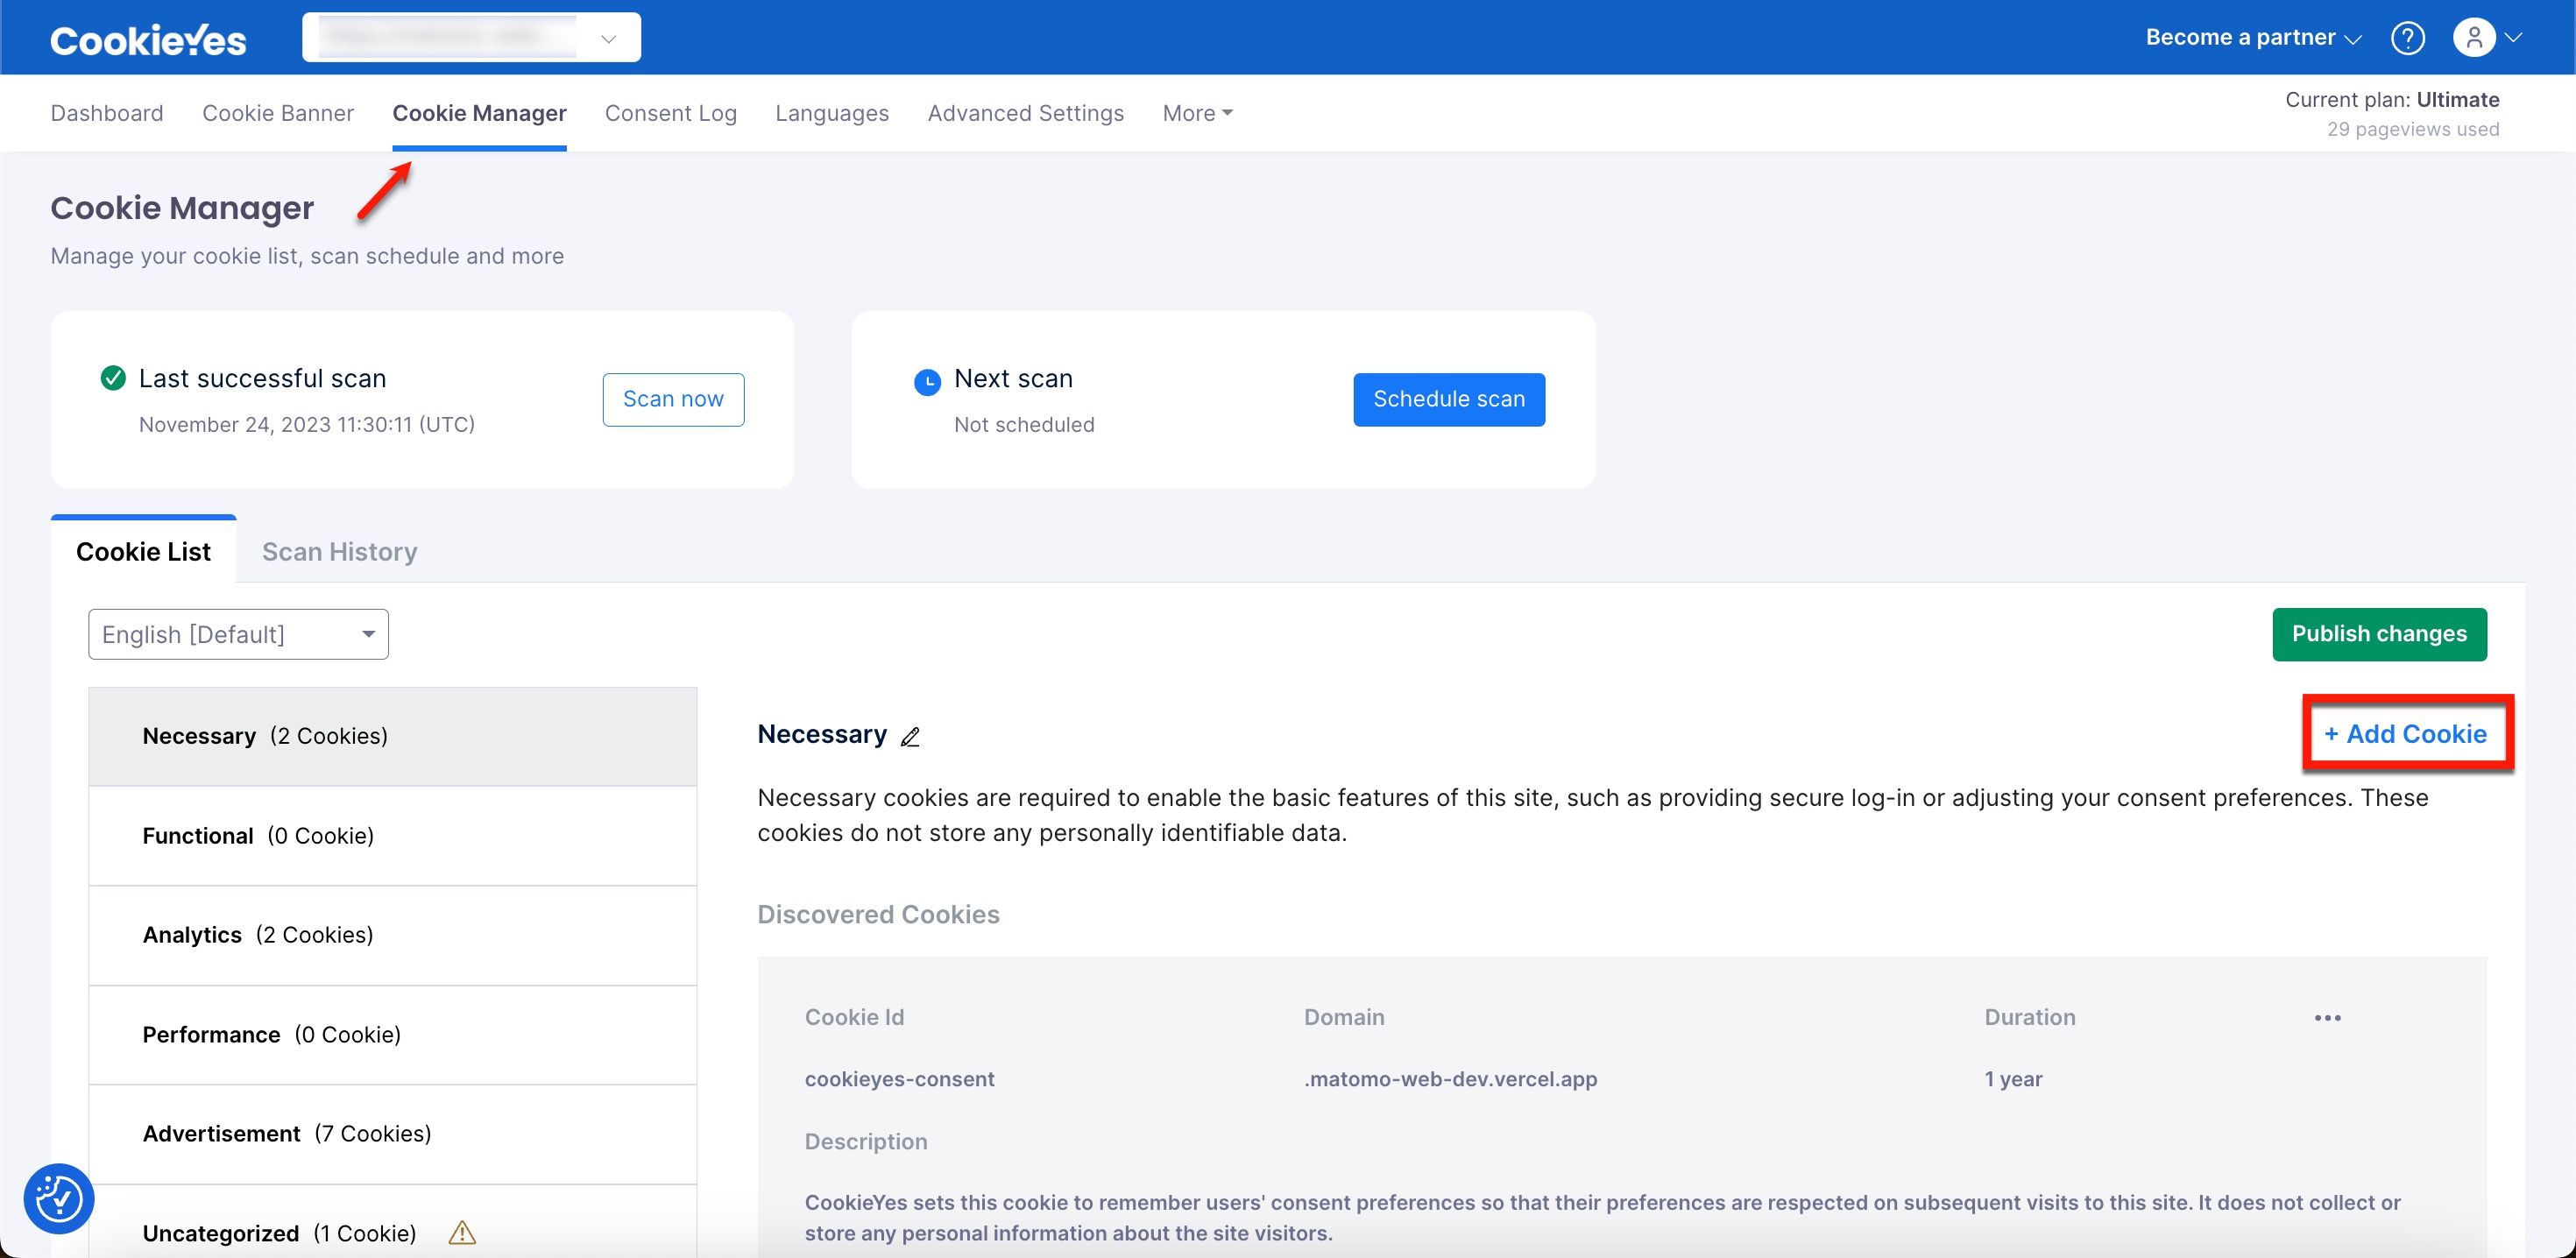Screen dimensions: 2576x1258
Task: Click the Duration column header
Action: tap(2029, 1017)
